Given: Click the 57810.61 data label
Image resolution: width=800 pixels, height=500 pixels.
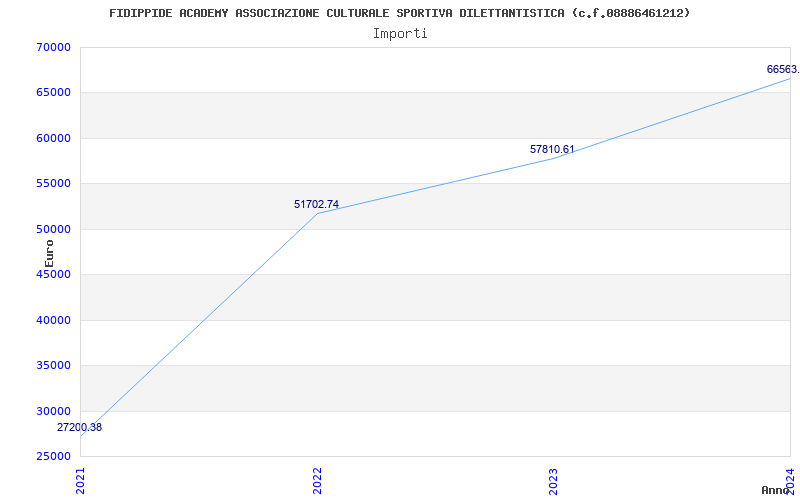Looking at the screenshot, I should (552, 149).
